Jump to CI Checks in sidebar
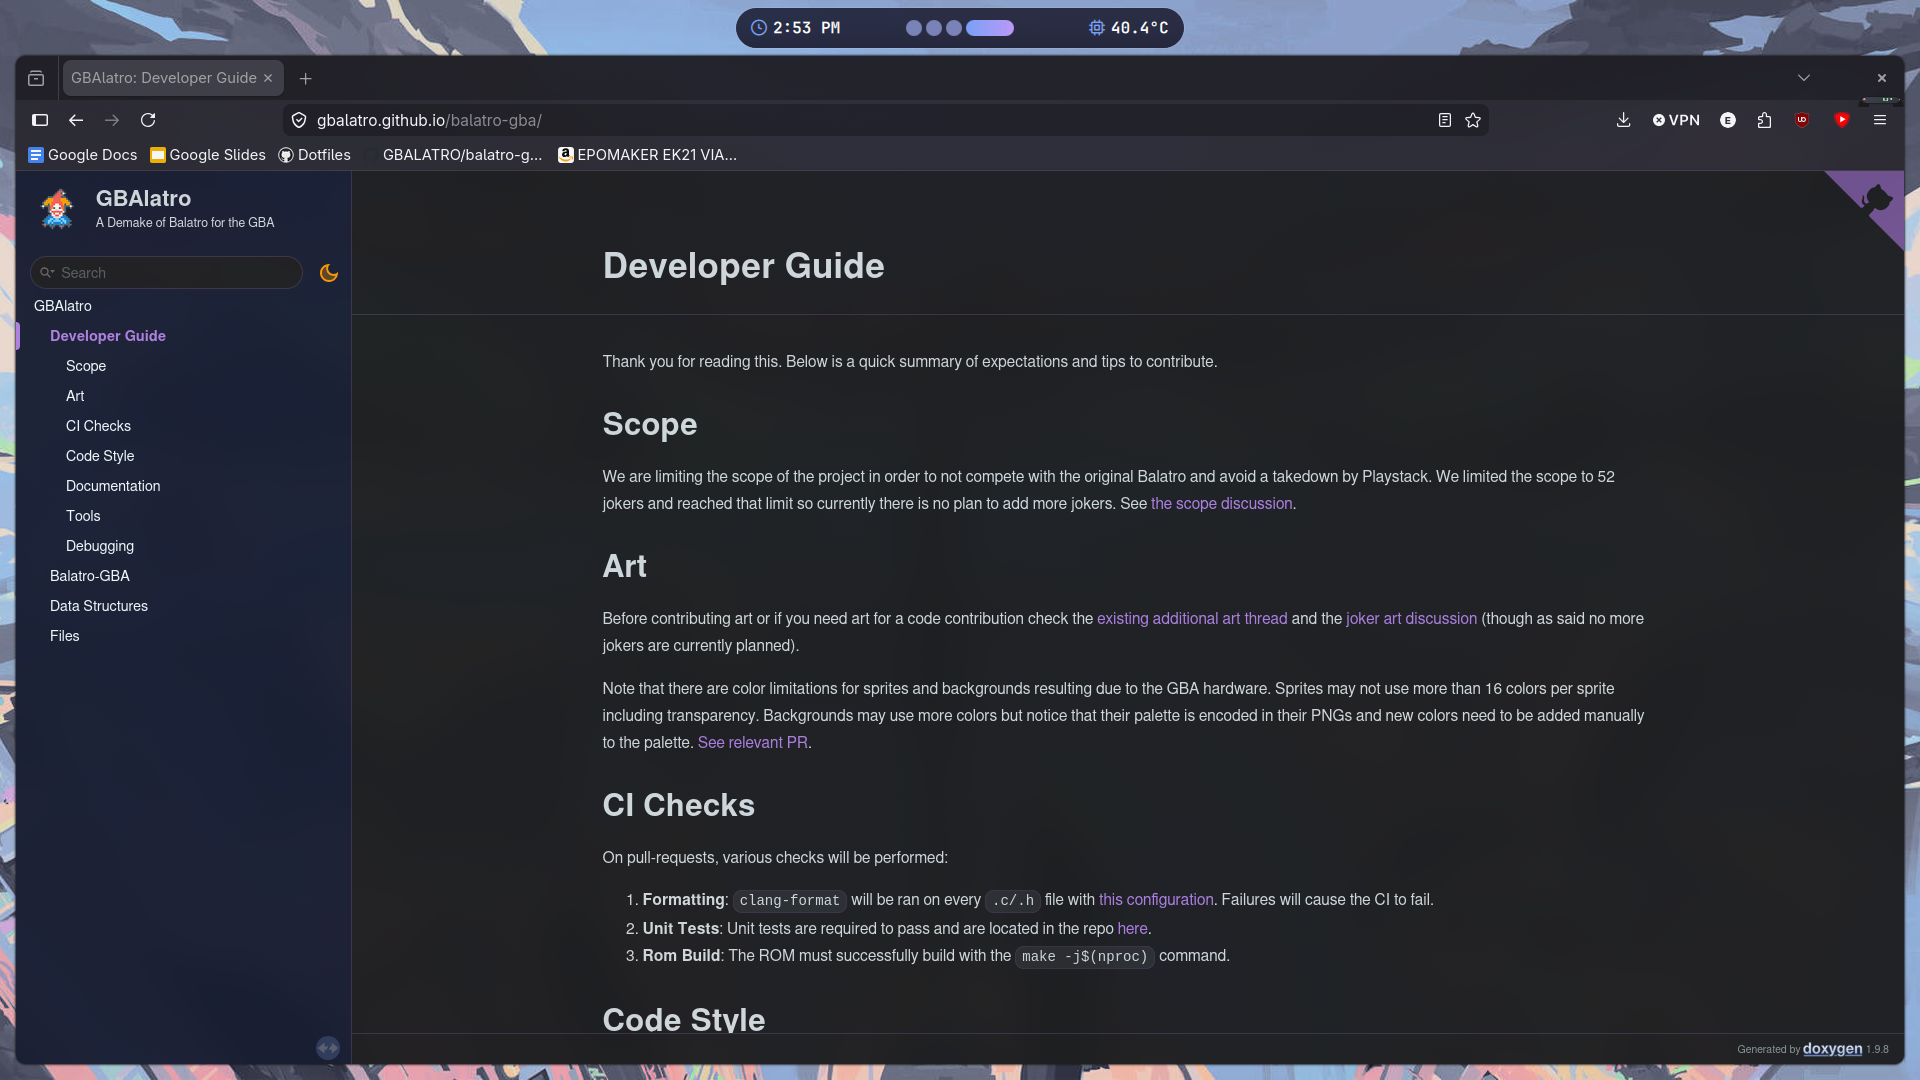The height and width of the screenshot is (1080, 1920). (98, 426)
